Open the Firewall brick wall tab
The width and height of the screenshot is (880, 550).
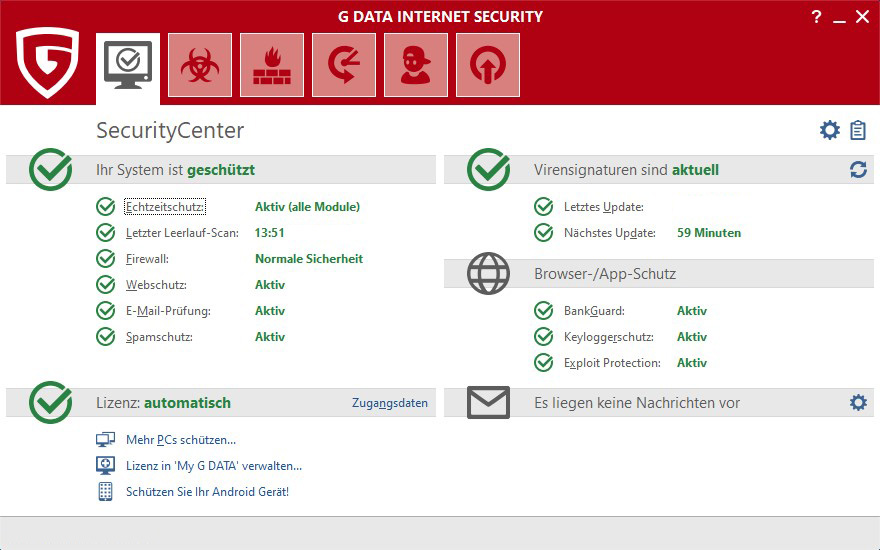(272, 65)
